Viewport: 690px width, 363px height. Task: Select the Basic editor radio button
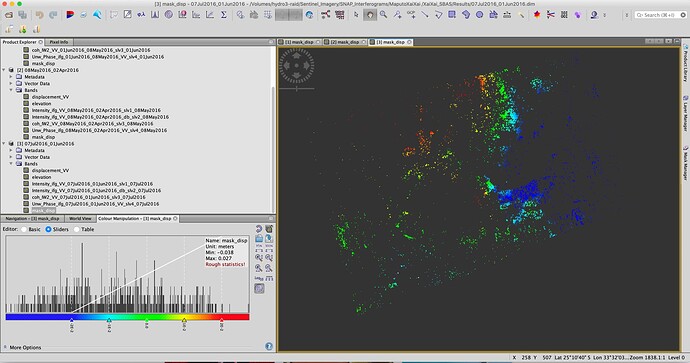[x=24, y=229]
